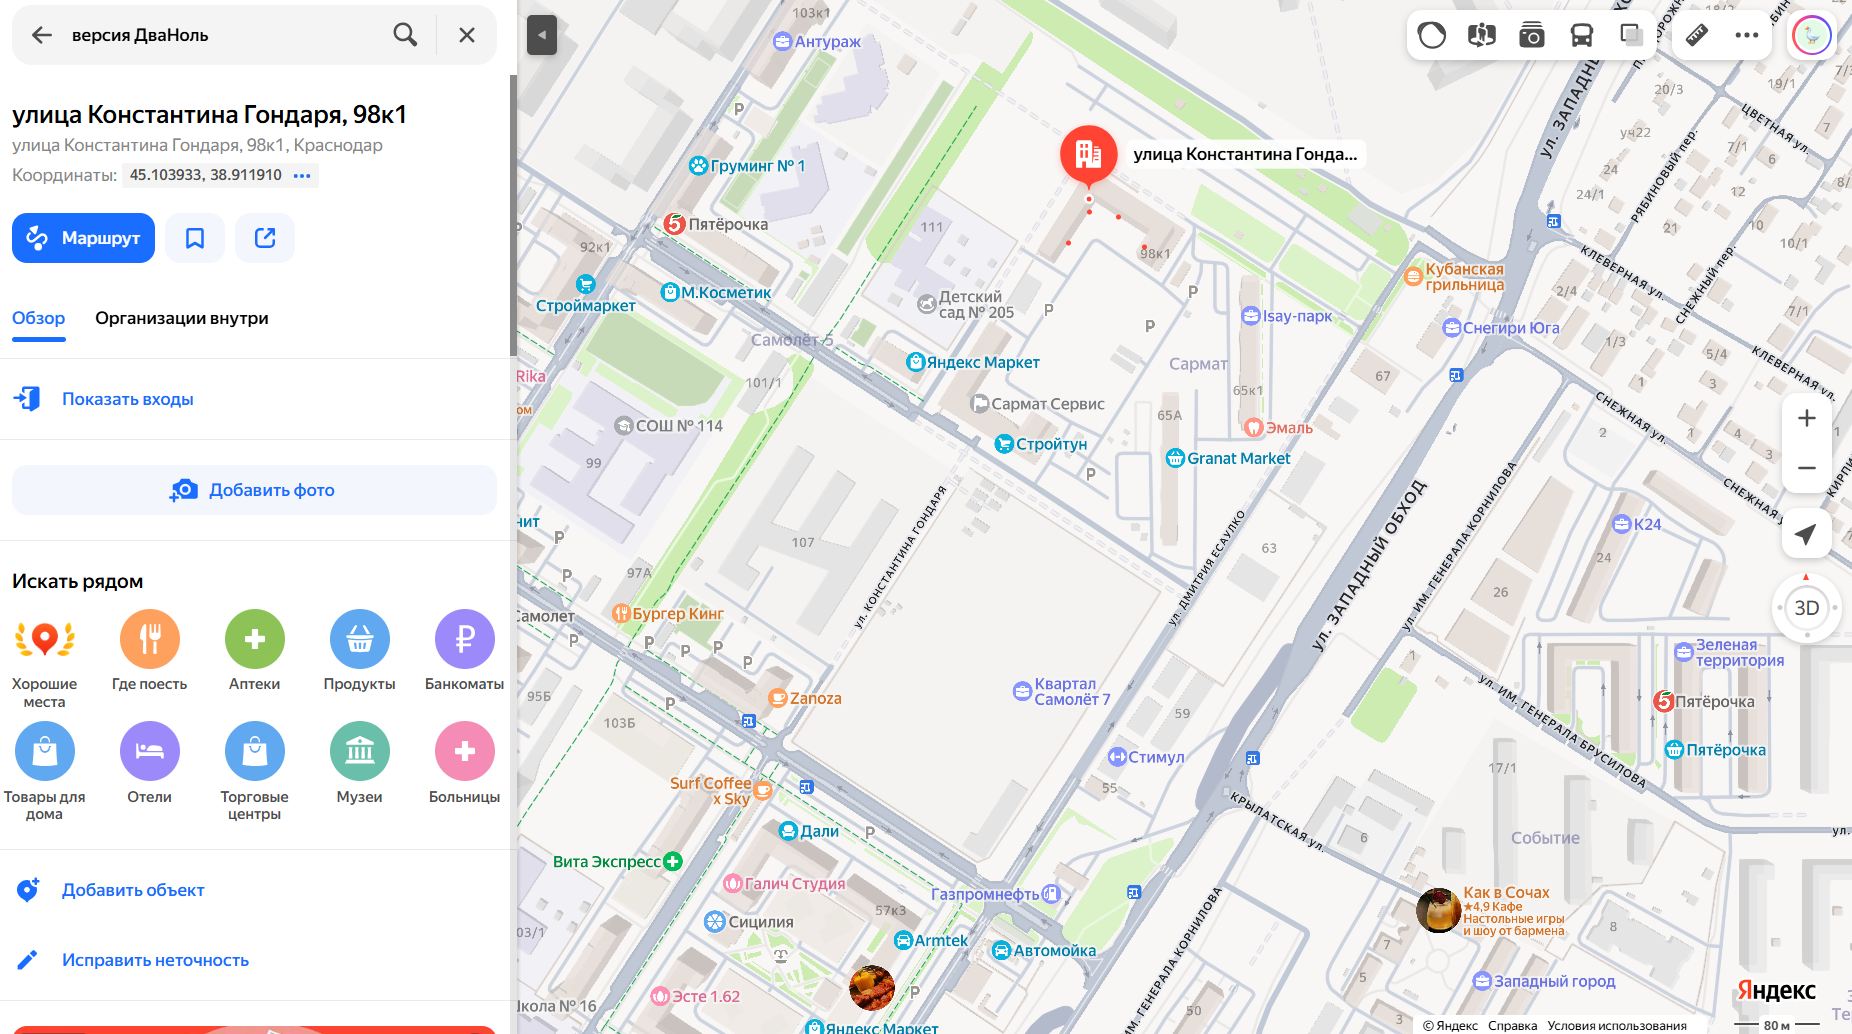Zoom in on the map
The height and width of the screenshot is (1034, 1852).
click(x=1806, y=418)
